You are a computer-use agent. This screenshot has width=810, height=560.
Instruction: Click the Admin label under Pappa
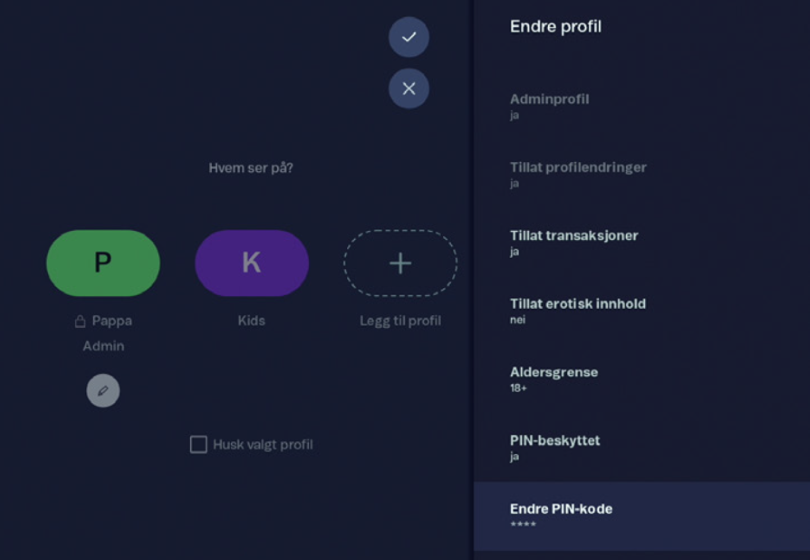click(103, 346)
